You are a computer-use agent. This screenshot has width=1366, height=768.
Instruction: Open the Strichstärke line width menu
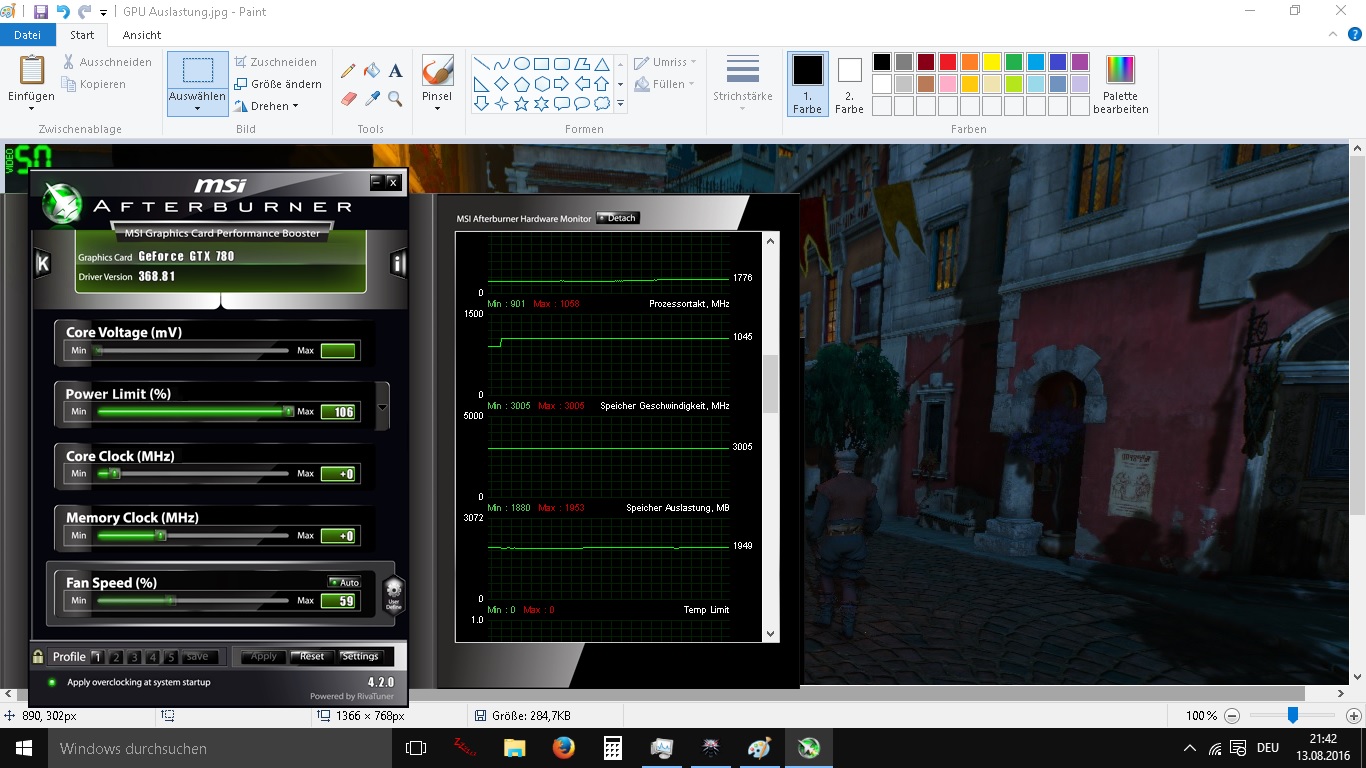tap(742, 83)
